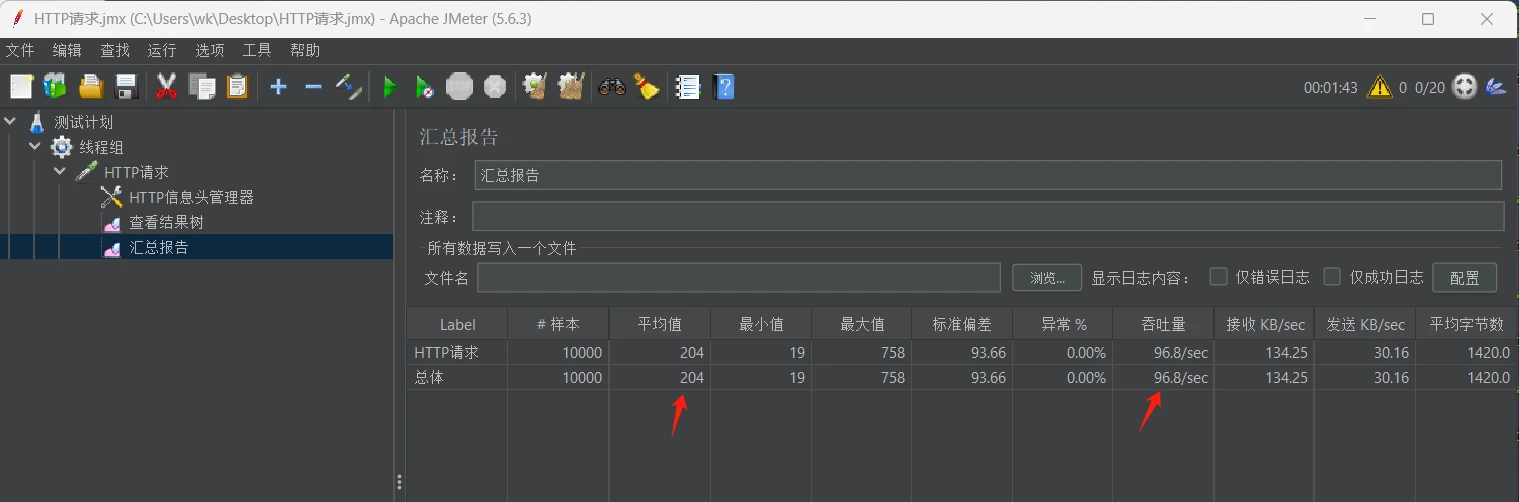Image resolution: width=1519 pixels, height=502 pixels.
Task: Enable the 仅错误日志 checkbox
Action: (x=1218, y=277)
